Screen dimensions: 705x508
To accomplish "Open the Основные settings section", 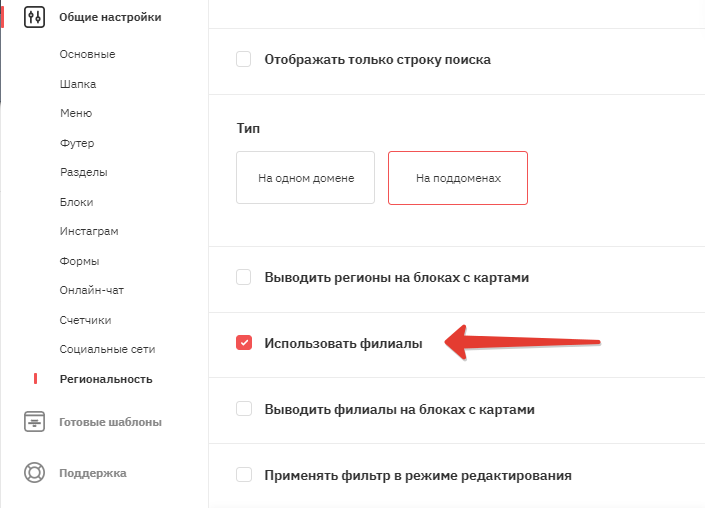I will tap(87, 54).
